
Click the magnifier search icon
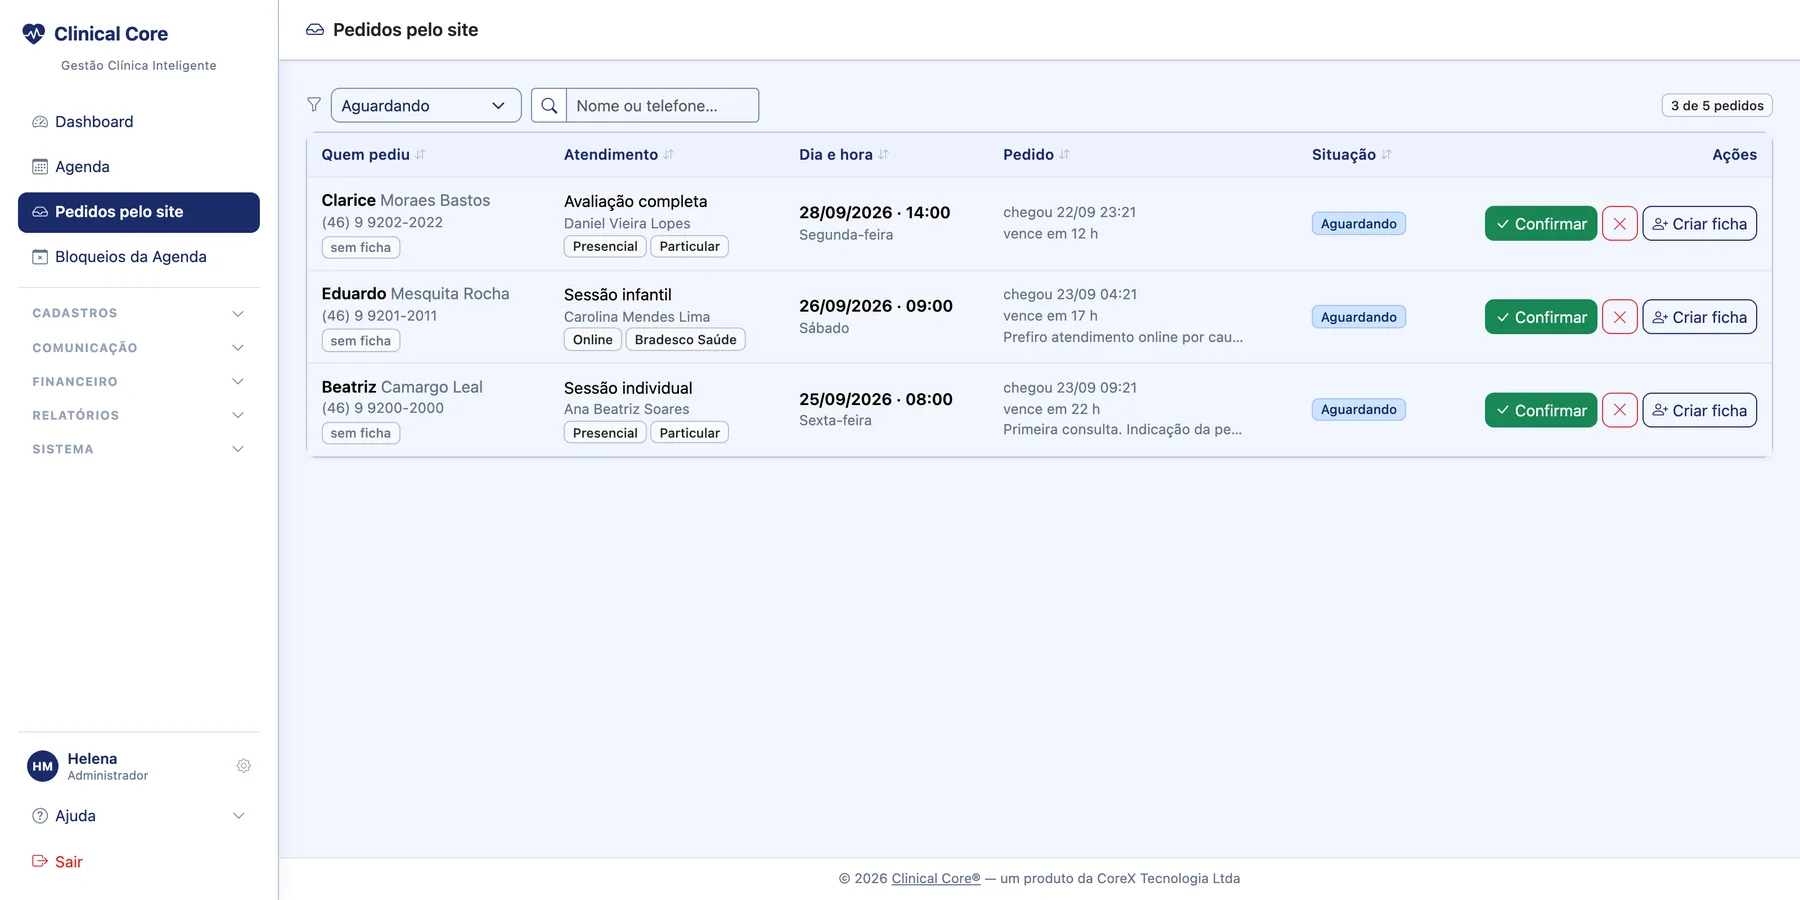[549, 105]
